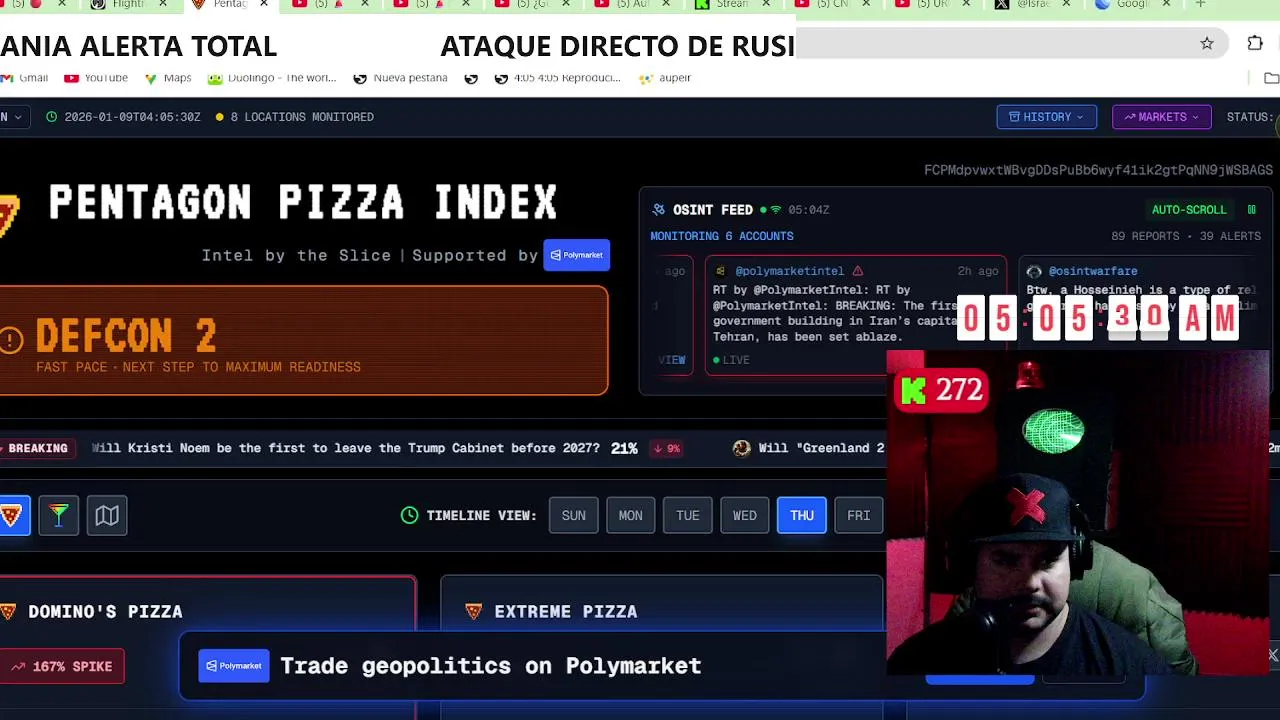The width and height of the screenshot is (1280, 720).
Task: Click the green wifi signal icon
Action: click(775, 210)
